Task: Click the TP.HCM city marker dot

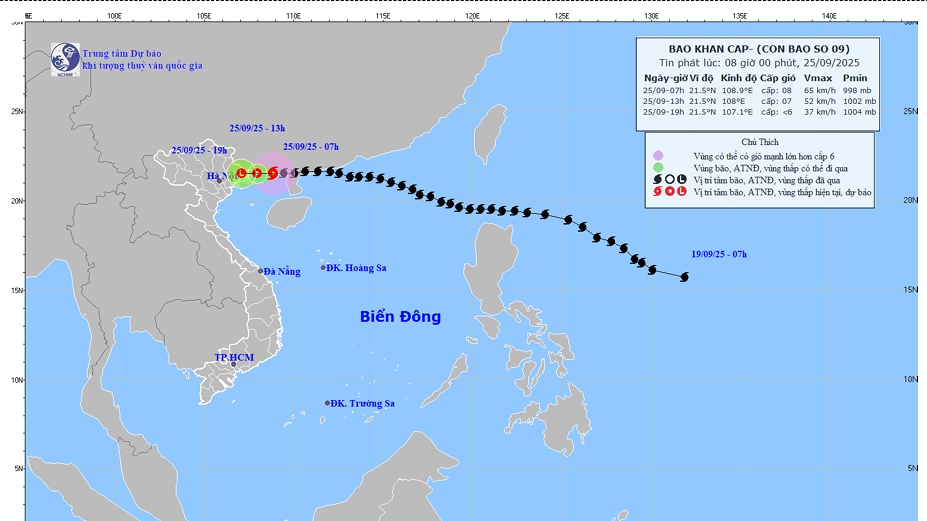Action: (x=234, y=364)
